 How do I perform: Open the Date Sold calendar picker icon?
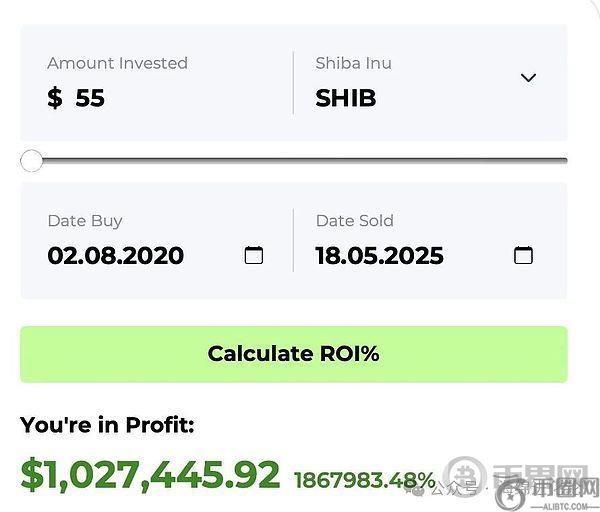(523, 255)
